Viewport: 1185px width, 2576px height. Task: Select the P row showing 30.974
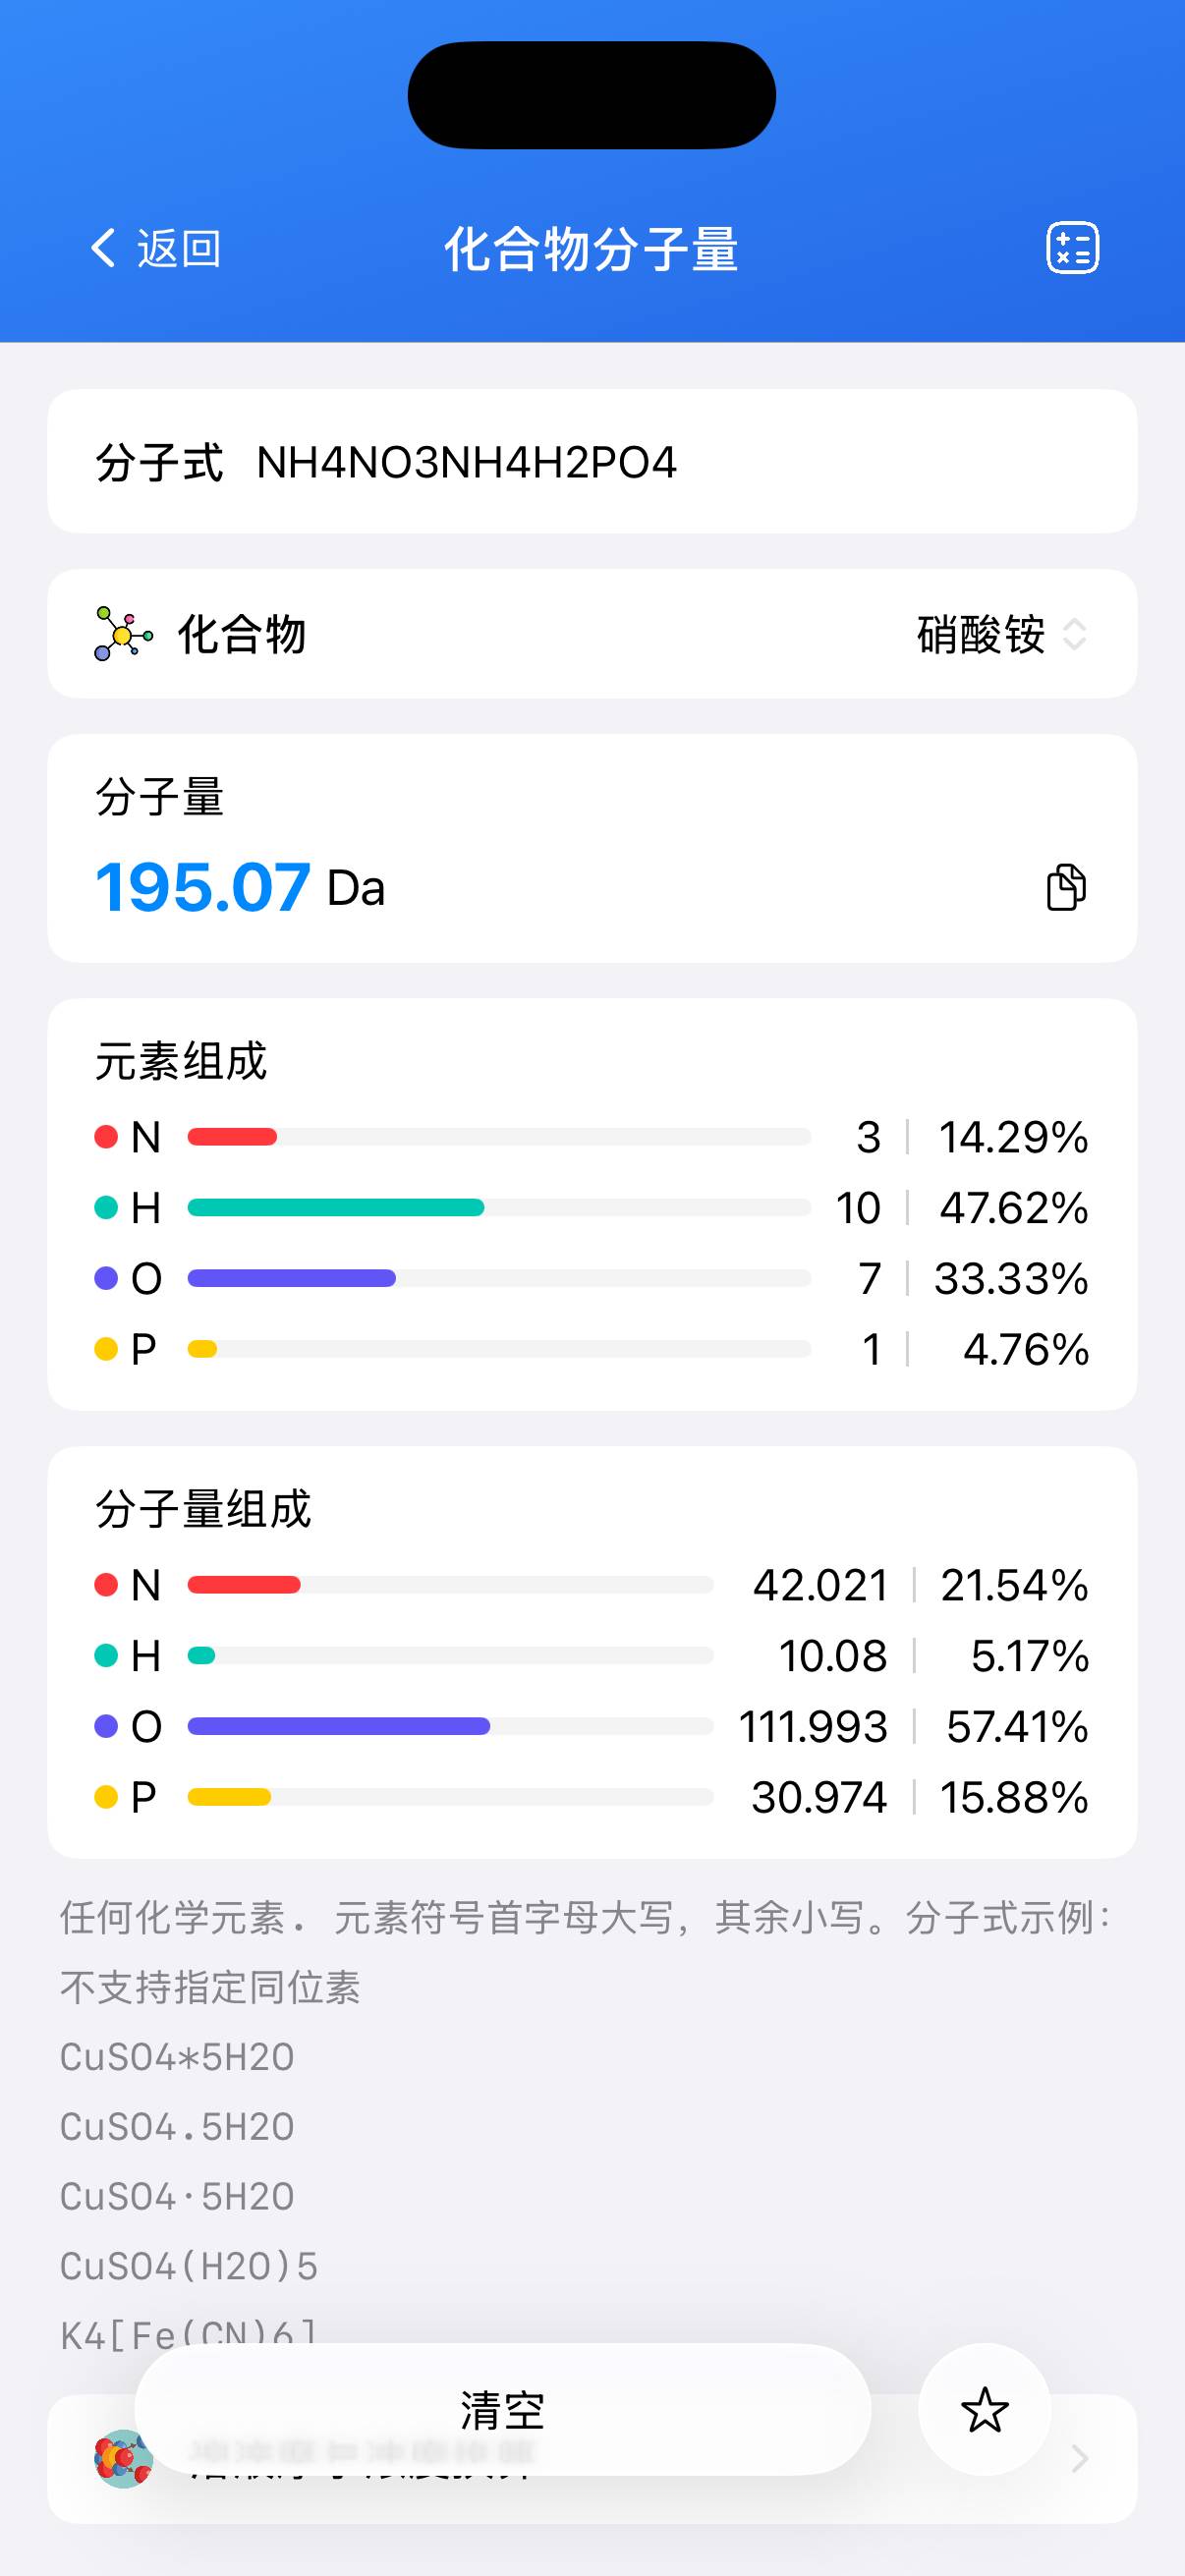click(x=592, y=1797)
